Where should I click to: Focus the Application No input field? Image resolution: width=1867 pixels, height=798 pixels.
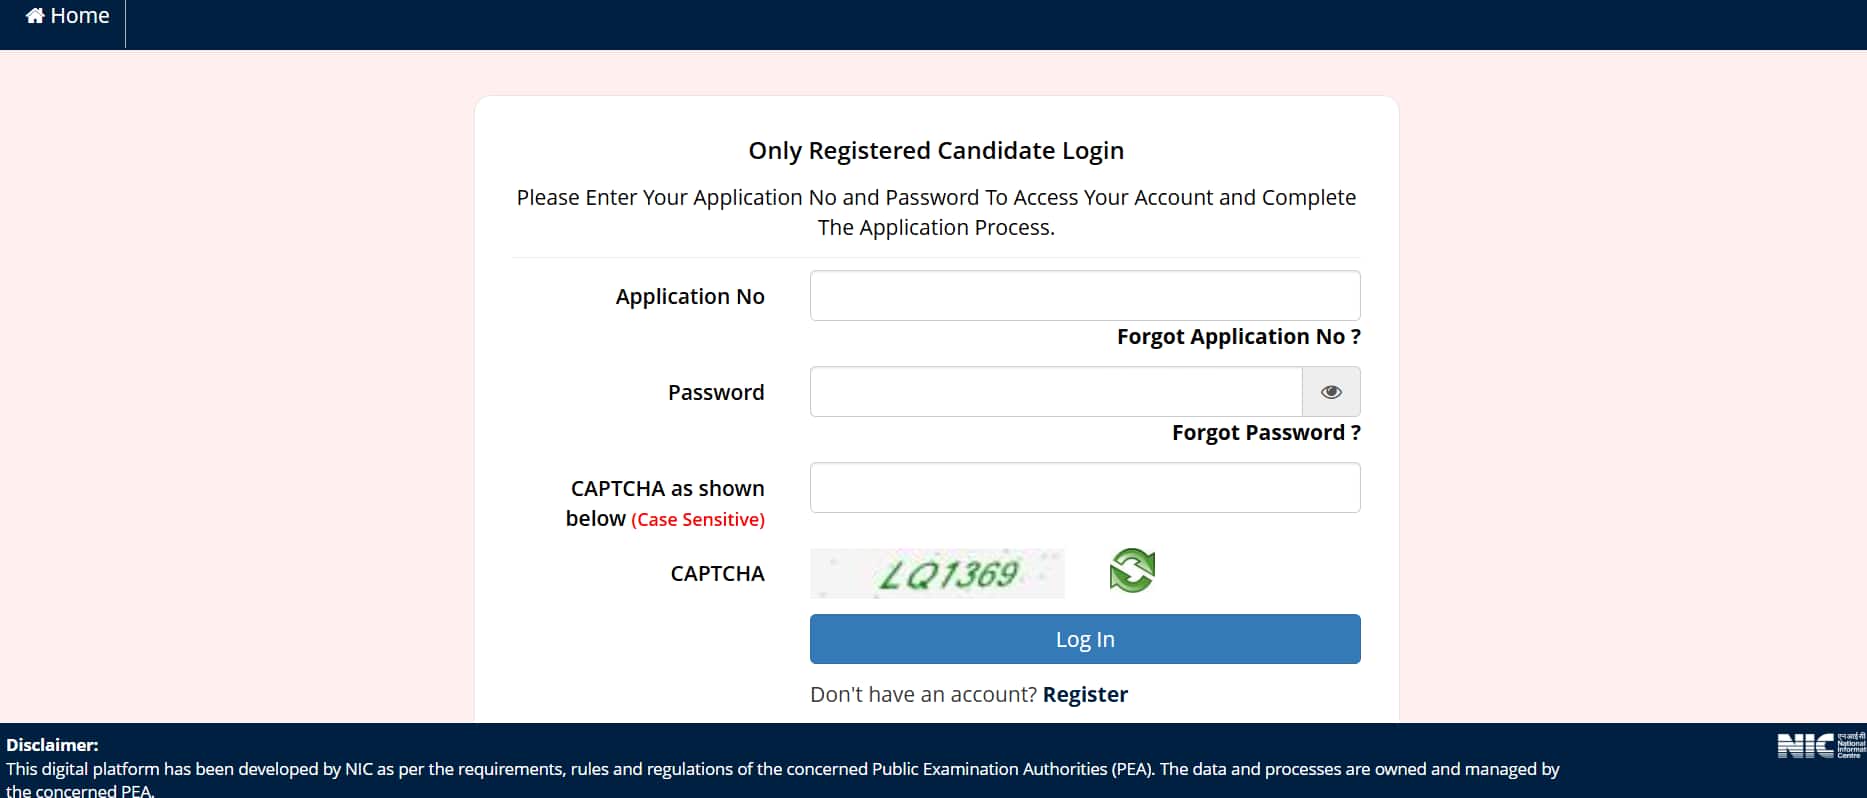1084,296
